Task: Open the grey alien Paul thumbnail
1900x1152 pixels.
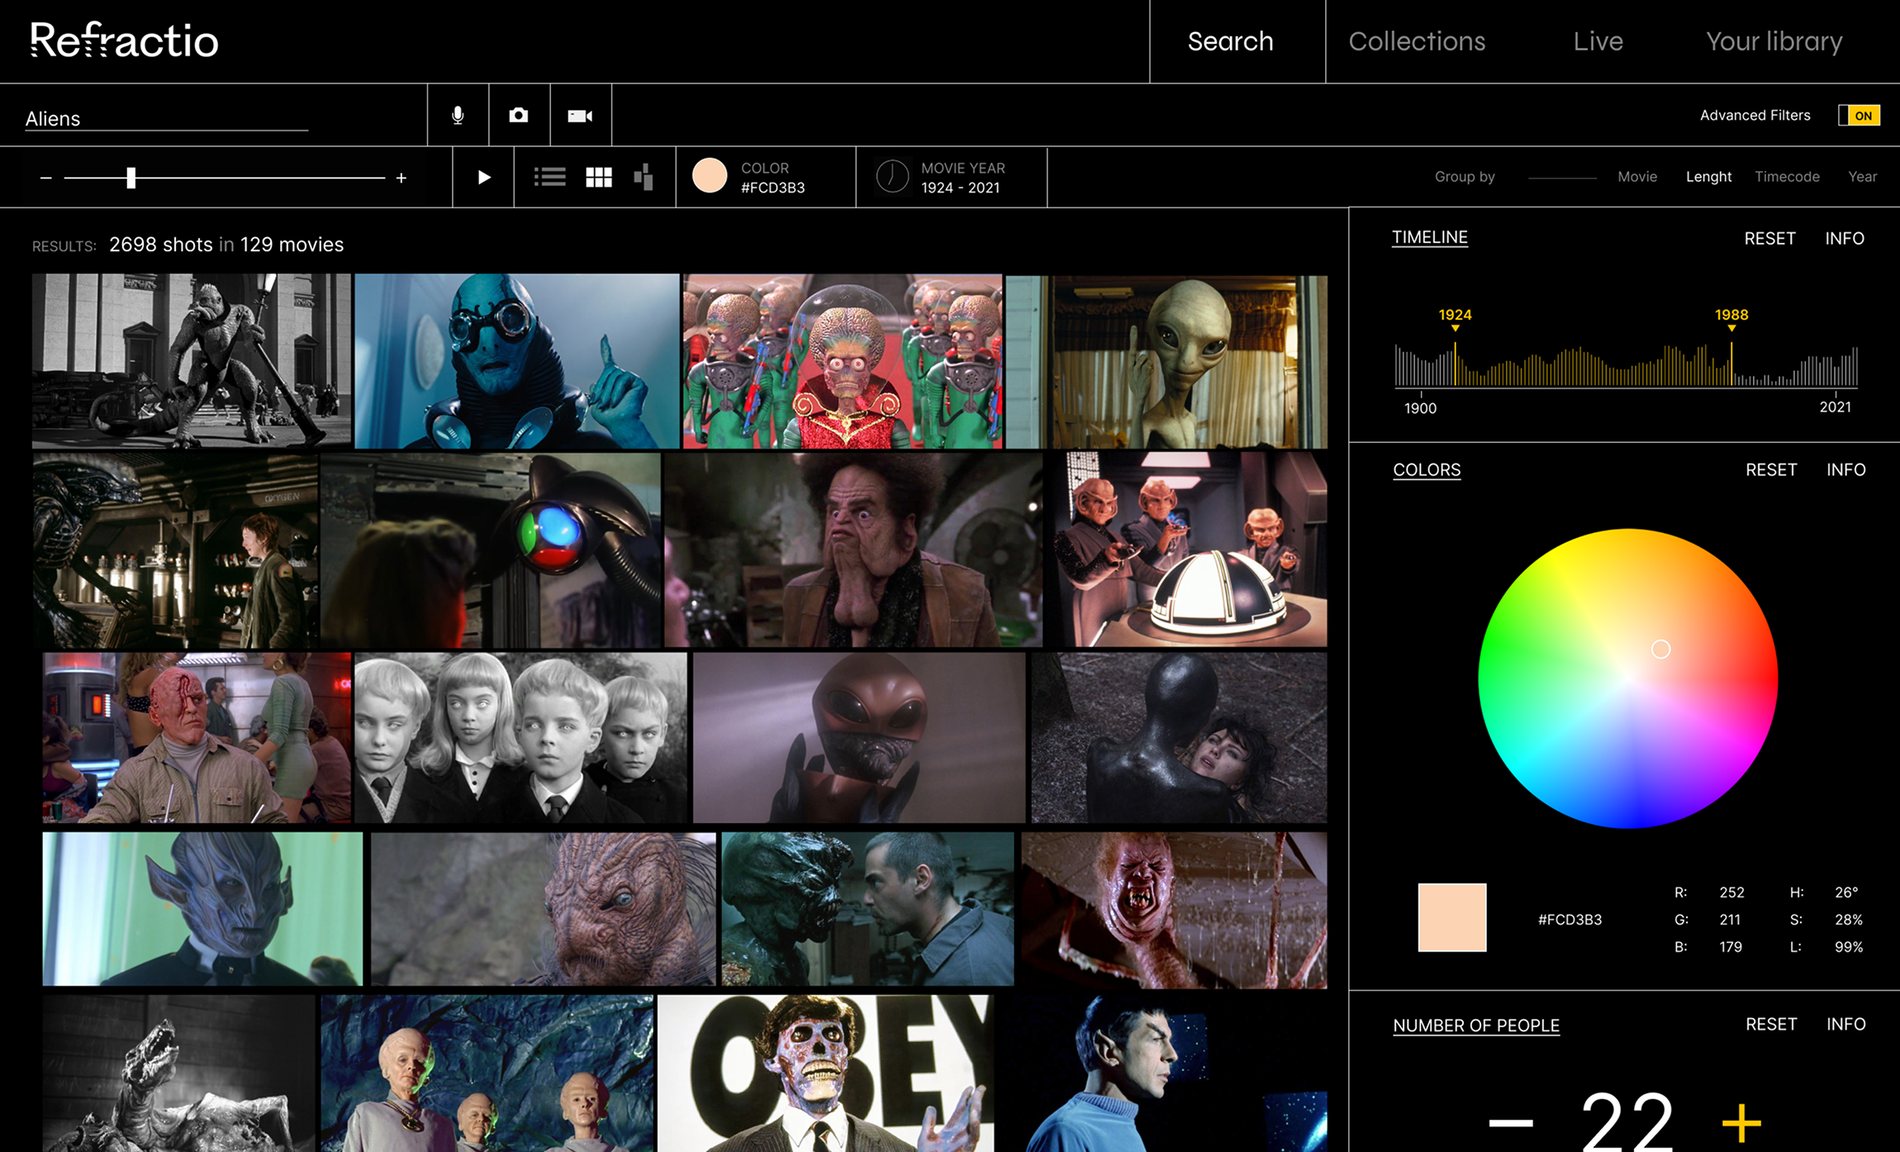Action: tap(1166, 362)
